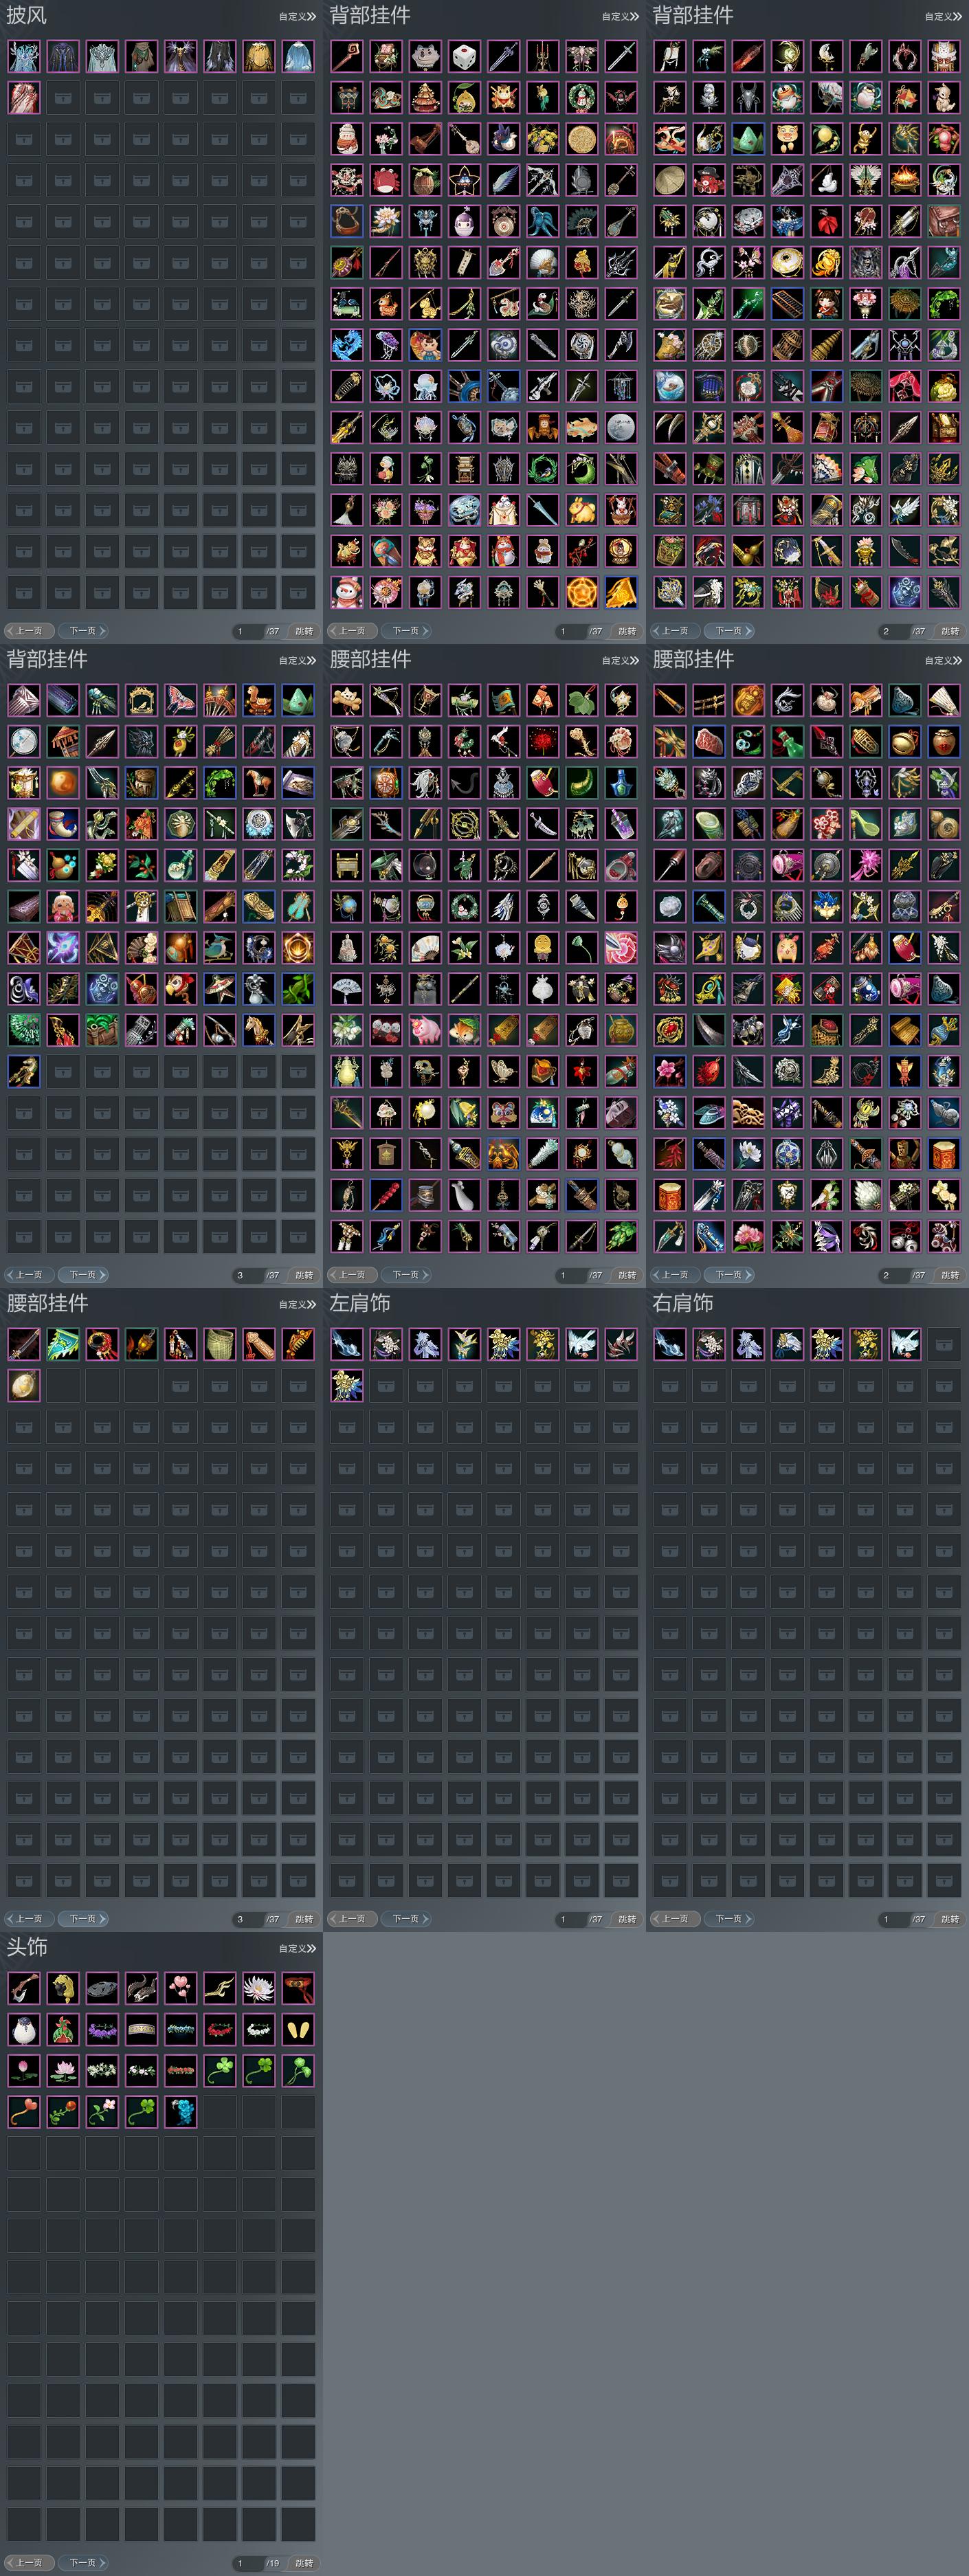This screenshot has height=2576, width=969.
Task: Click the green kite on 腰部挂件 page 3
Action: coord(63,1344)
